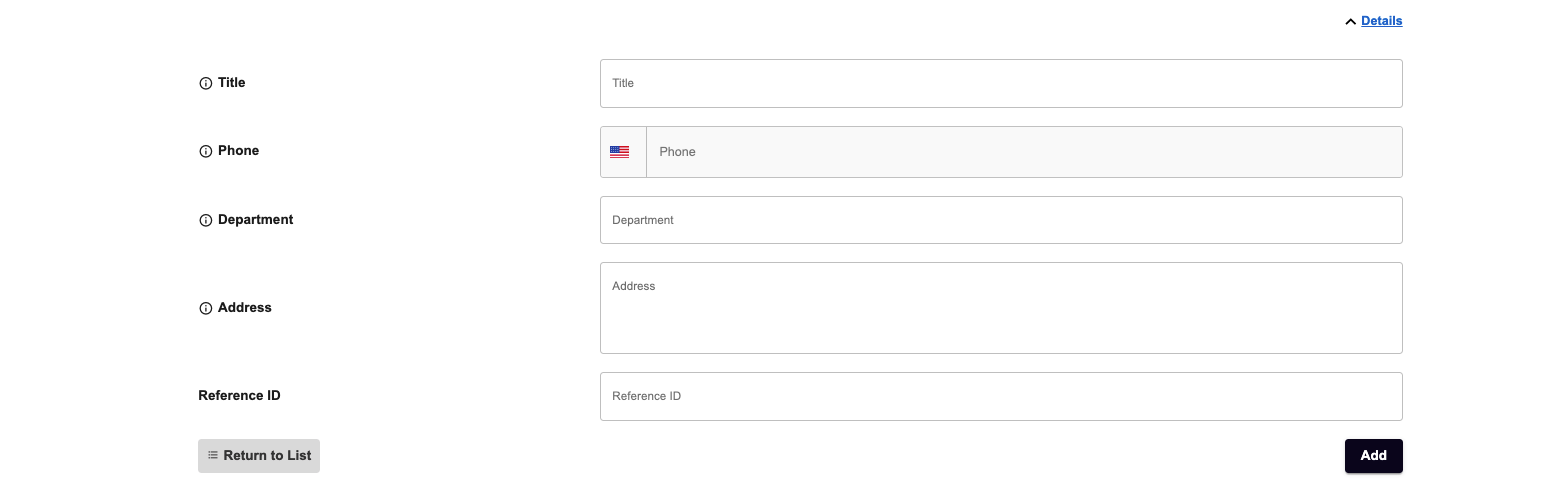Viewport: 1564px width, 495px height.
Task: Click the info icon beside Phone
Action: click(206, 152)
